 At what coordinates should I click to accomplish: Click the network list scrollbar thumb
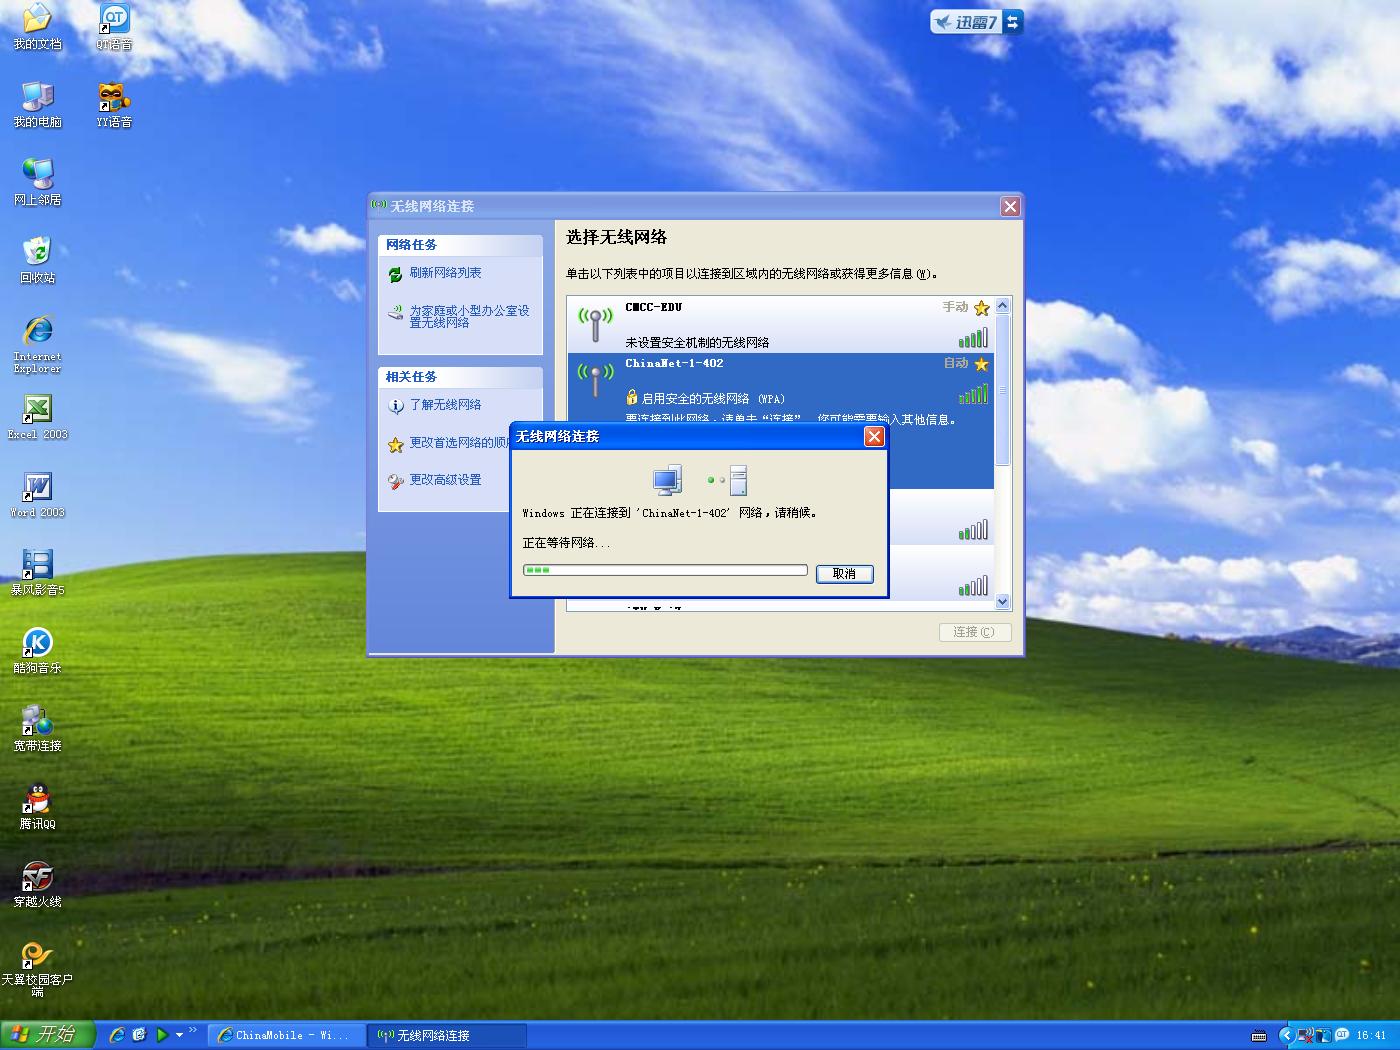tap(1003, 390)
